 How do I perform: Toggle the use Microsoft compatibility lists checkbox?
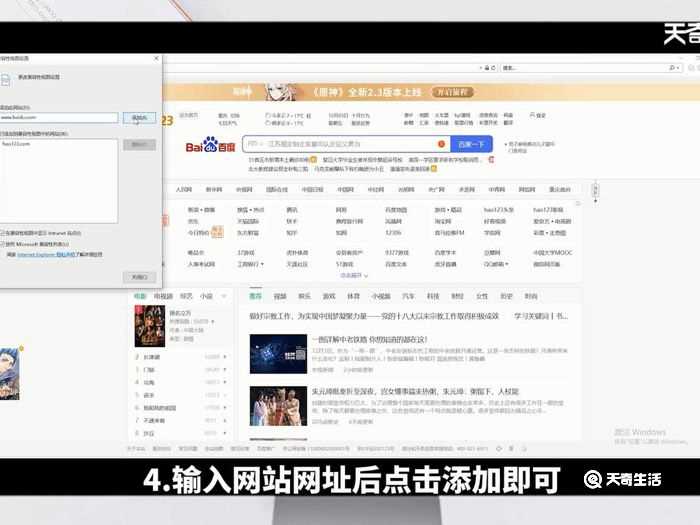2,244
